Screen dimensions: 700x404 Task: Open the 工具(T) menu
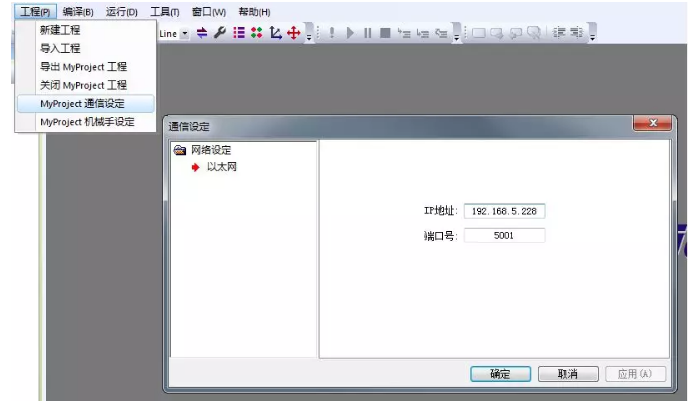point(165,12)
